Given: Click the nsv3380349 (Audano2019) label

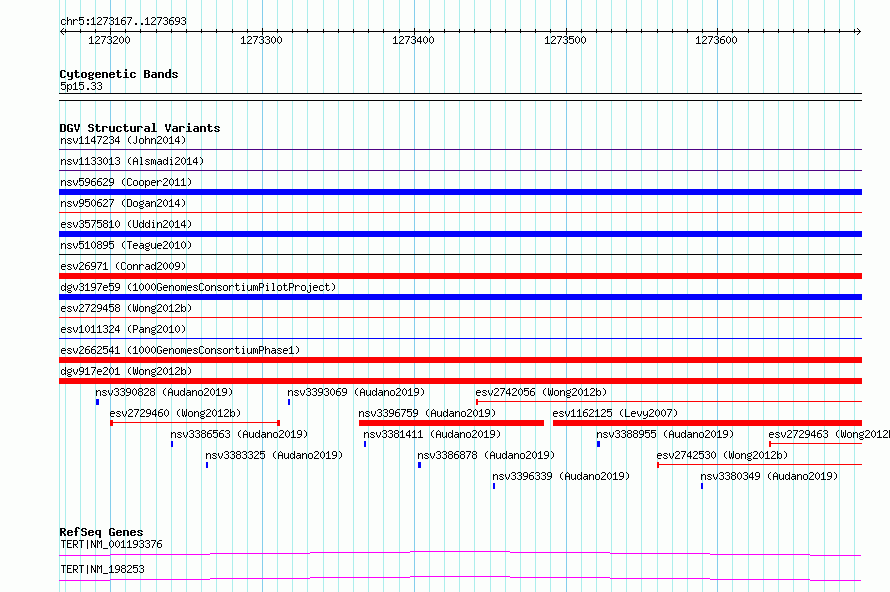Looking at the screenshot, I should click(769, 476).
